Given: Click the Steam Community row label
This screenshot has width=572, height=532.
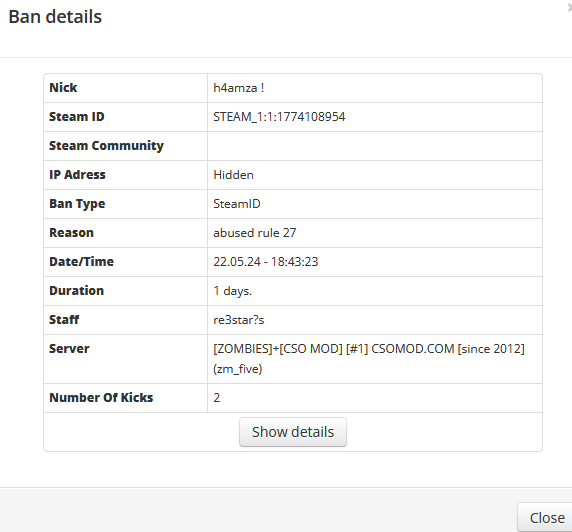Looking at the screenshot, I should 106,146.
